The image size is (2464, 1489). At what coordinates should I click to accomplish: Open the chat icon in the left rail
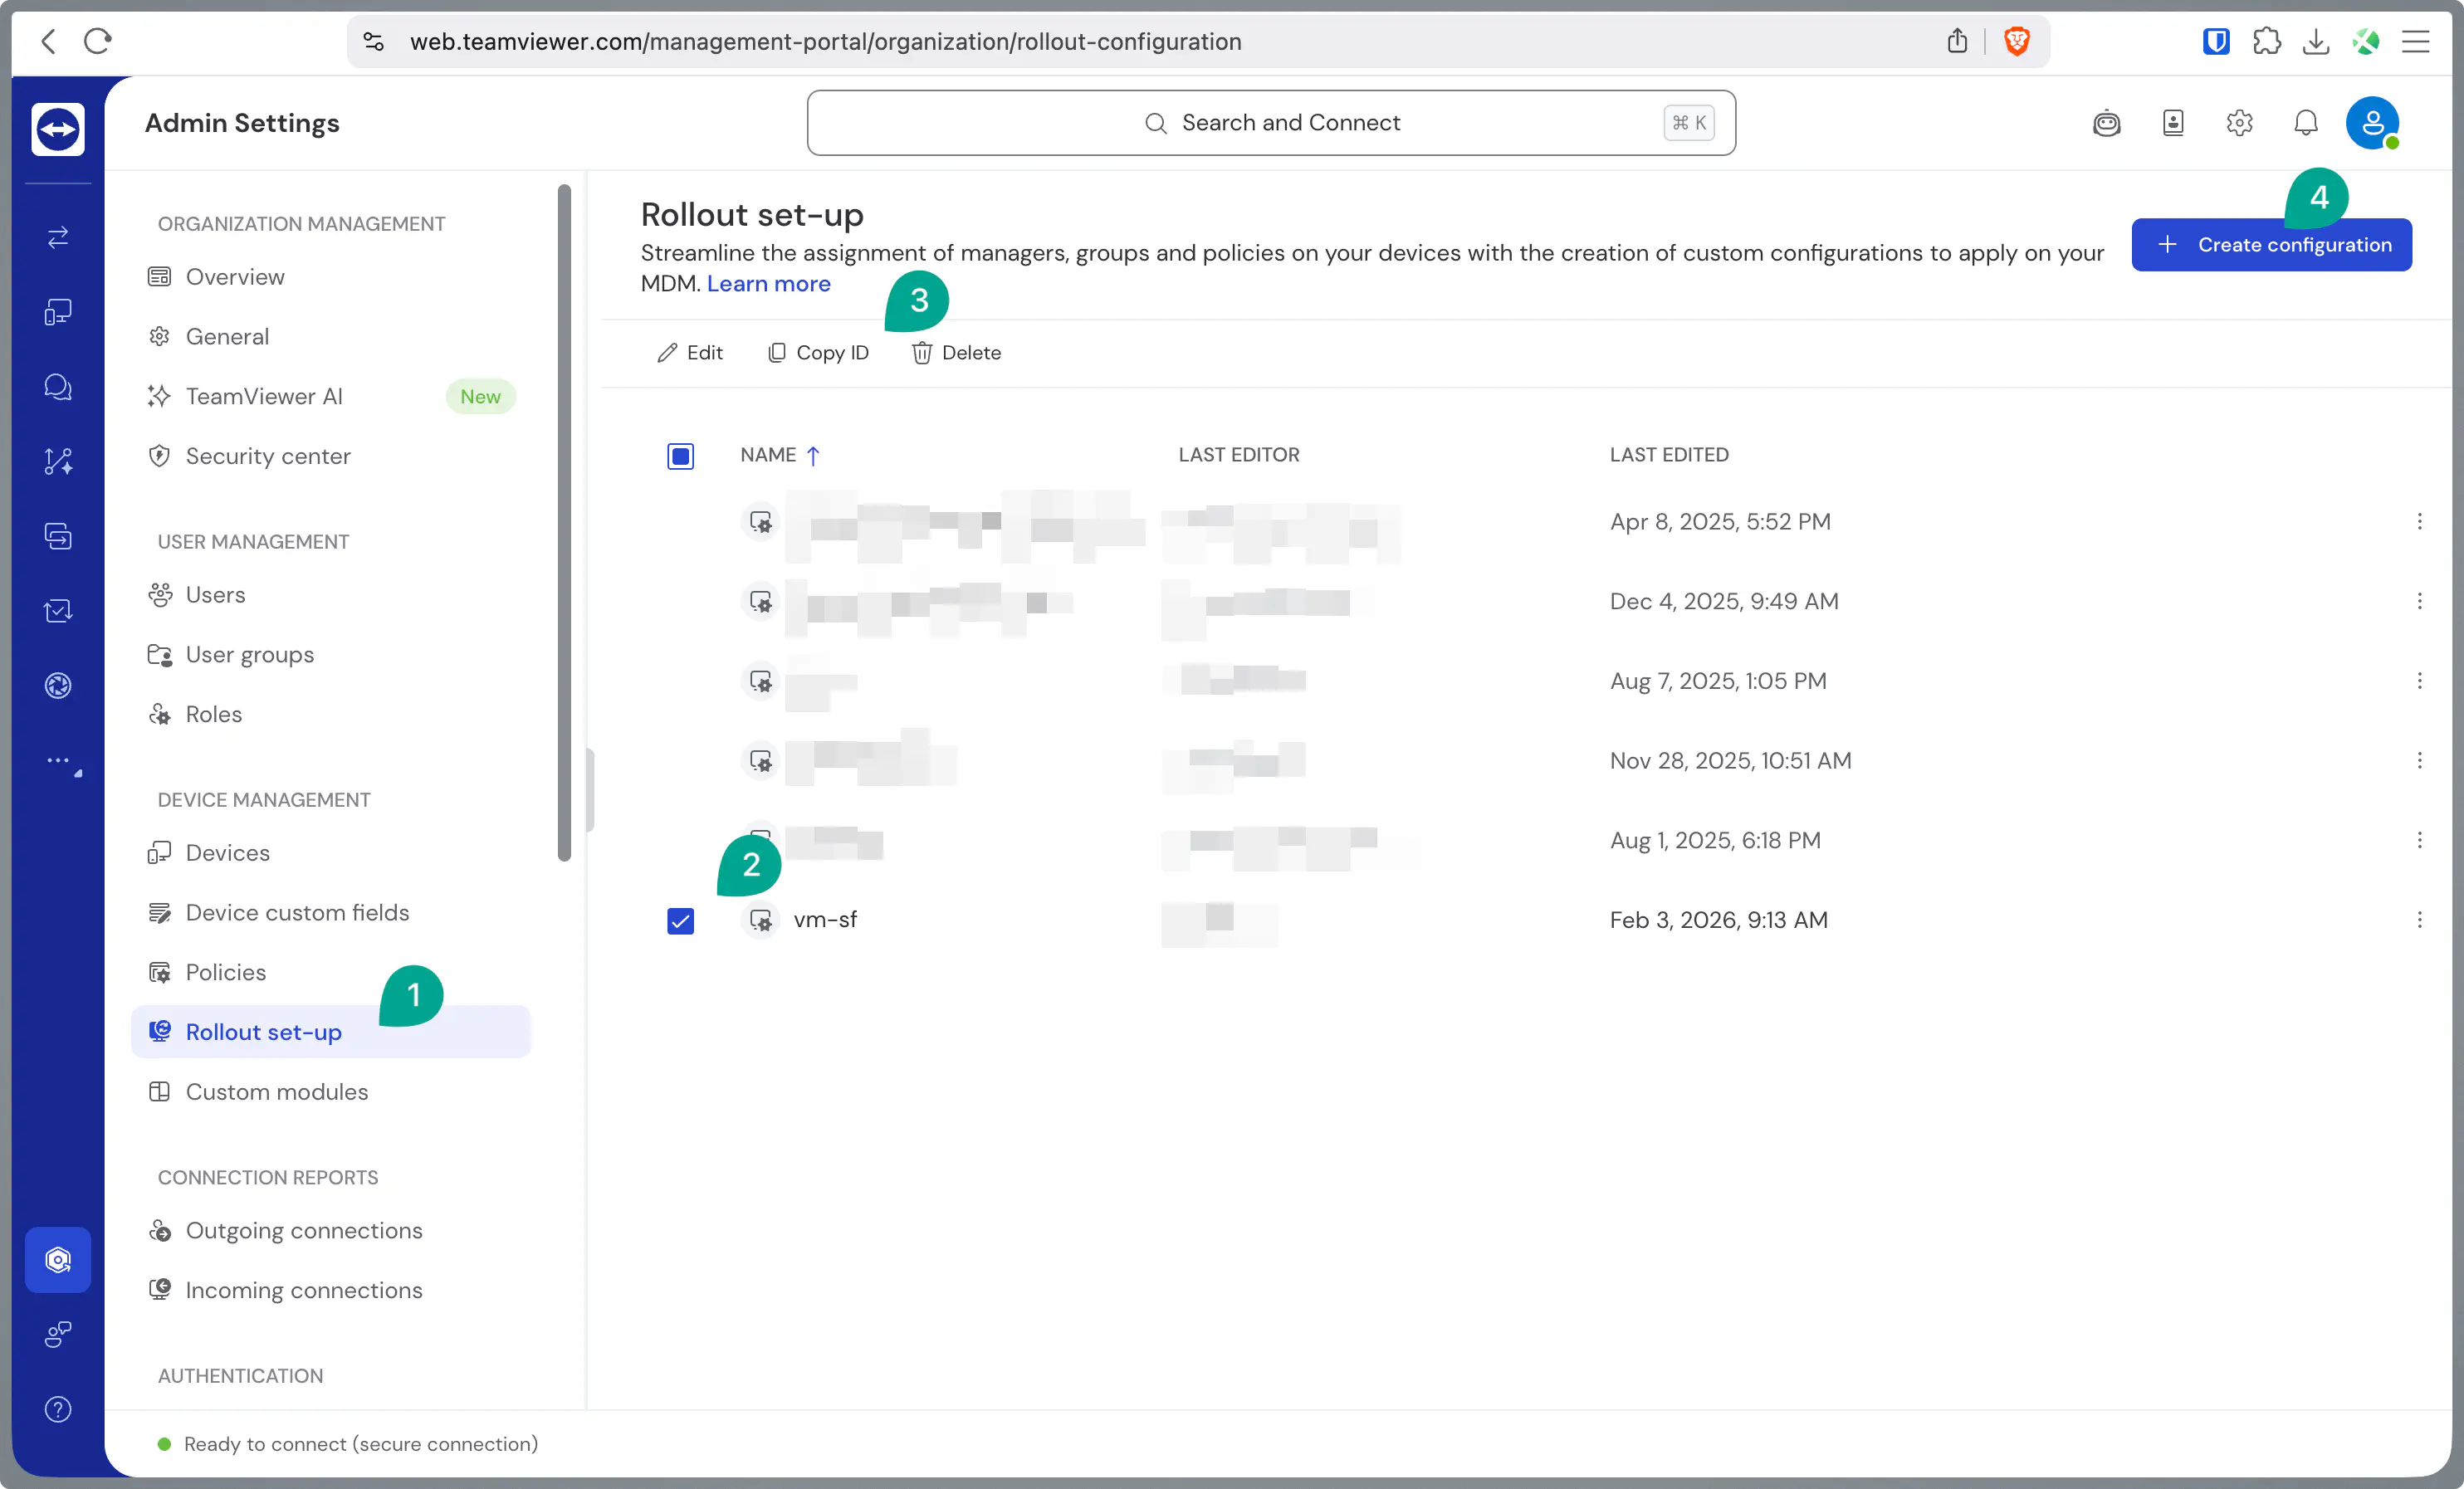(58, 387)
